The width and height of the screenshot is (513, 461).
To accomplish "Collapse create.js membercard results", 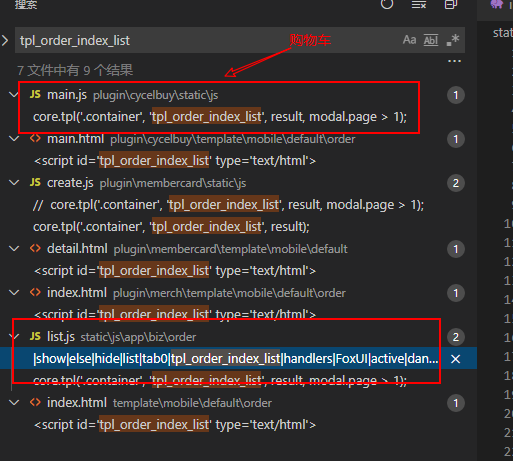I will click(x=14, y=183).
